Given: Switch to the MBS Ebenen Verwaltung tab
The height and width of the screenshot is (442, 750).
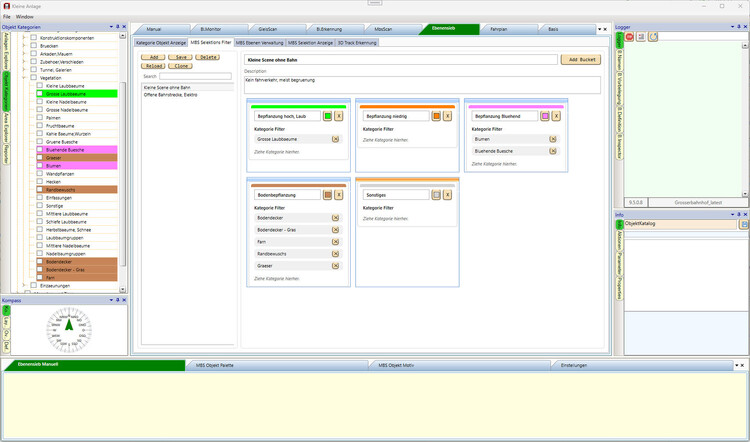Looking at the screenshot, I should click(259, 43).
